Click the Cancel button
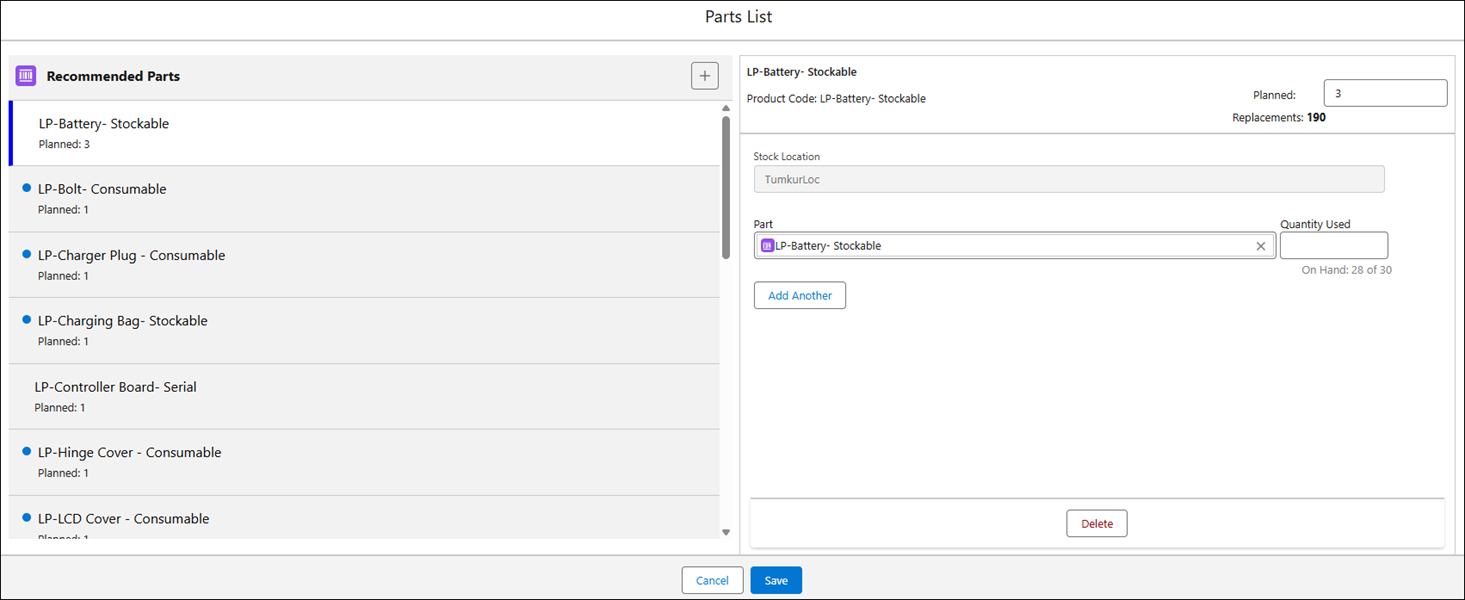The width and height of the screenshot is (1465, 600). [x=712, y=581]
